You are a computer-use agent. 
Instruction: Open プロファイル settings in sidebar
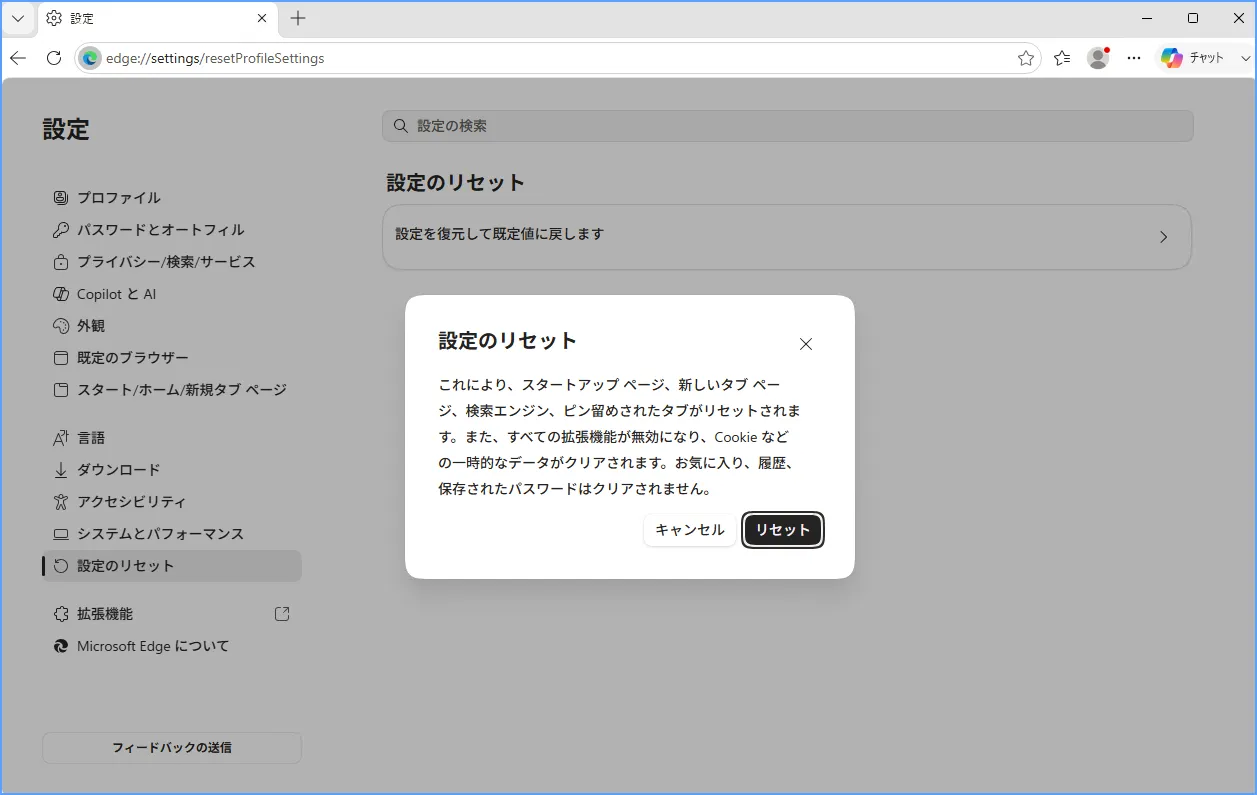click(x=172, y=198)
